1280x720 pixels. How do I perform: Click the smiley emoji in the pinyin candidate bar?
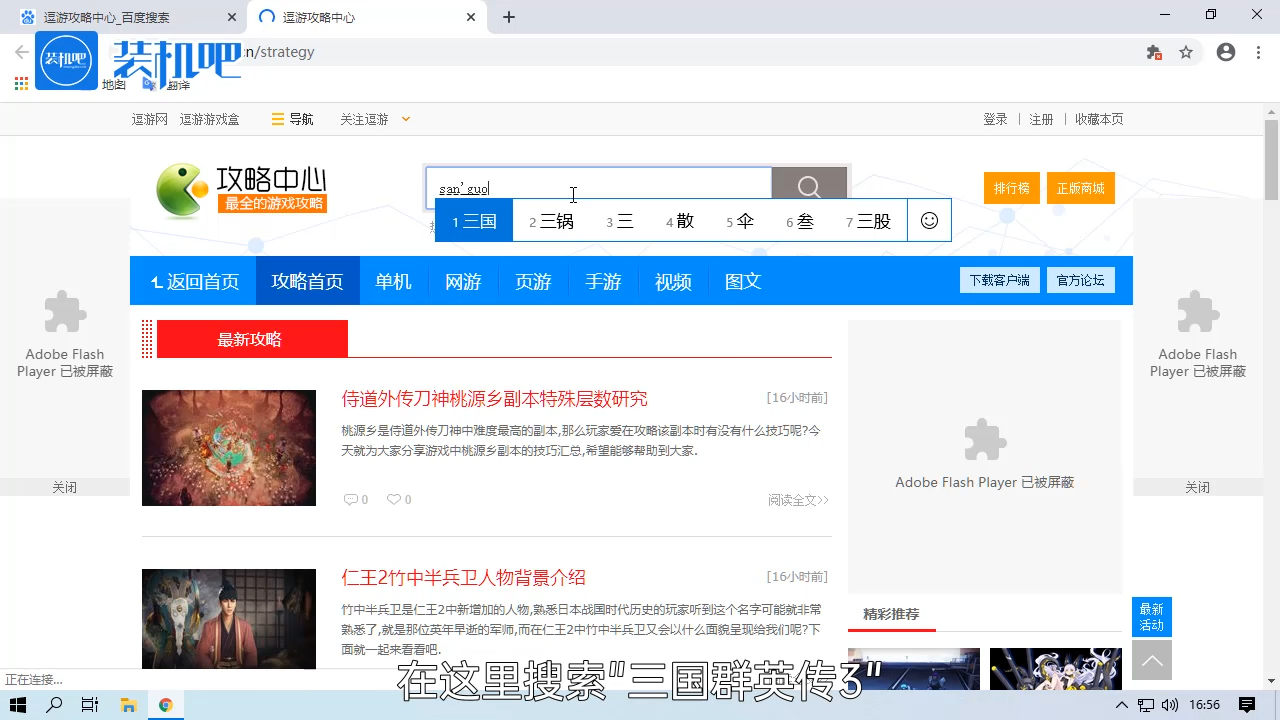pos(929,220)
